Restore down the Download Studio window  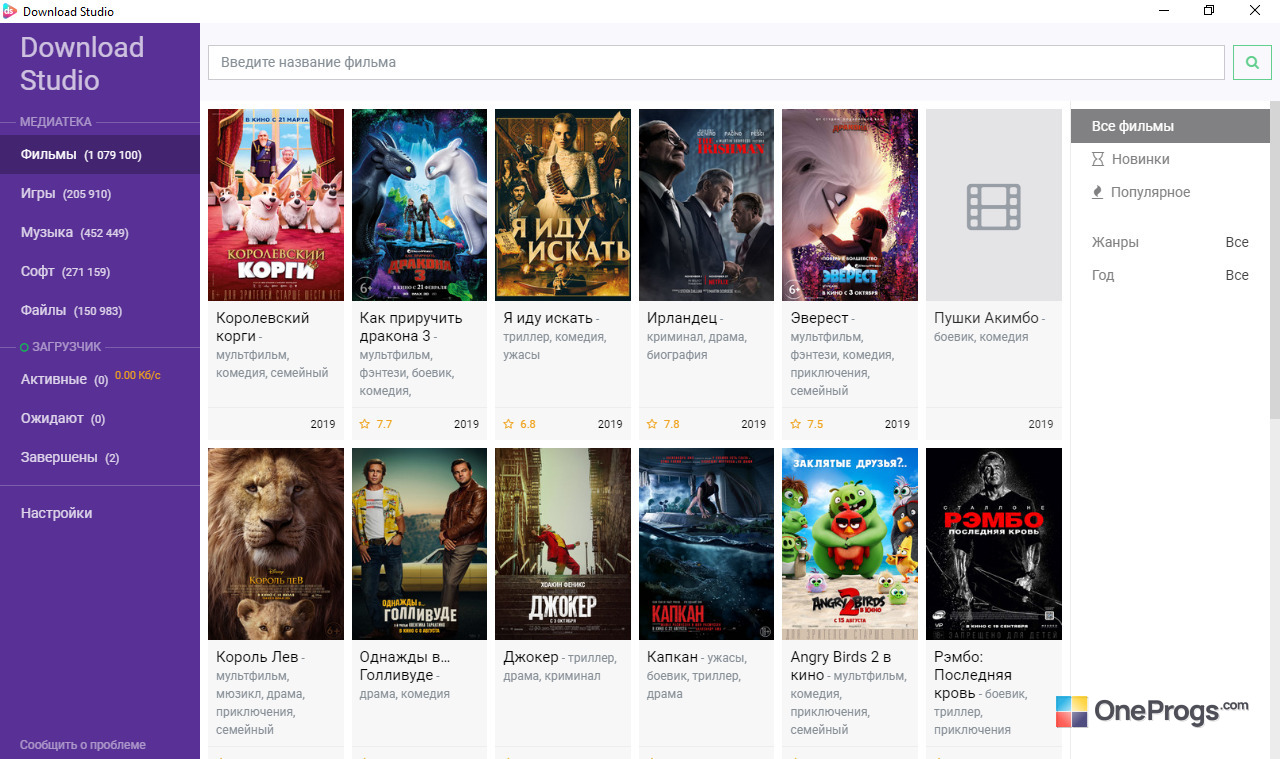click(x=1209, y=11)
